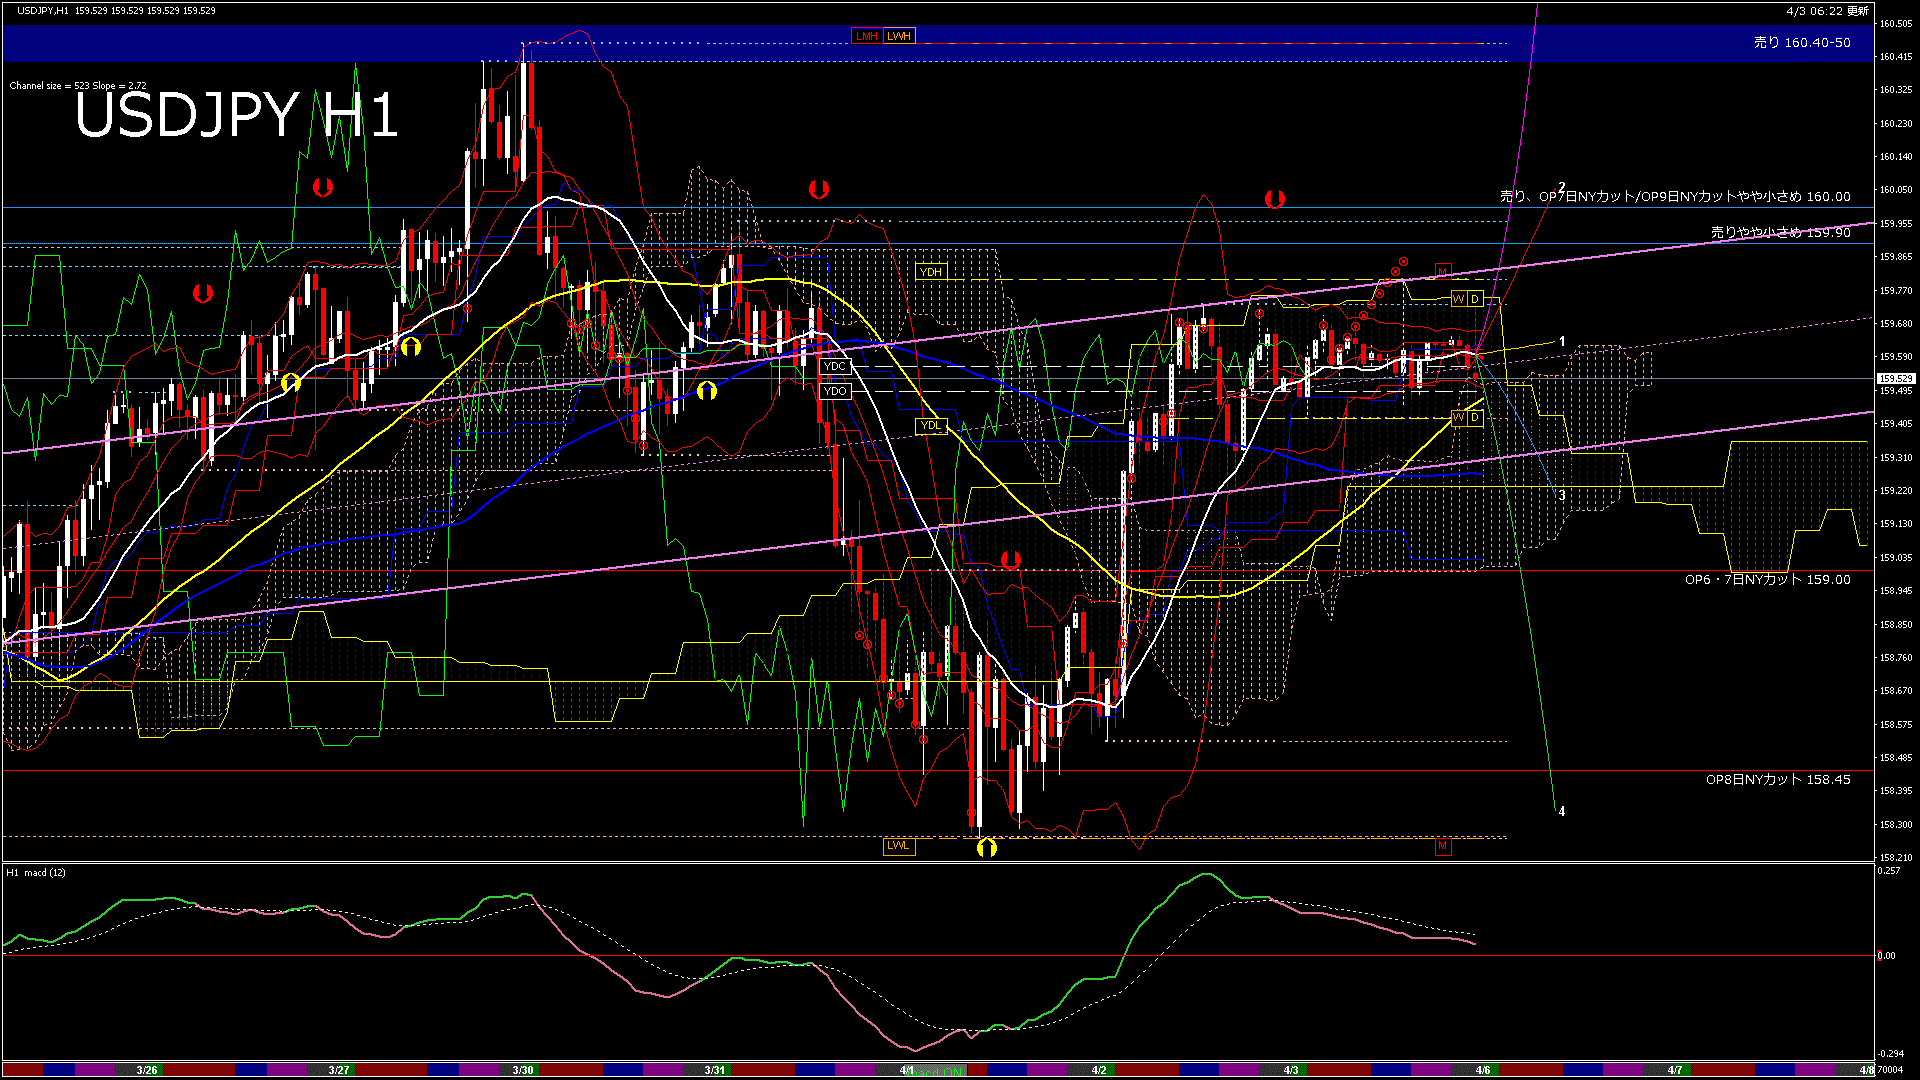Click the current price tag 159.529
Screen dimensions: 1920x1080
point(1895,379)
